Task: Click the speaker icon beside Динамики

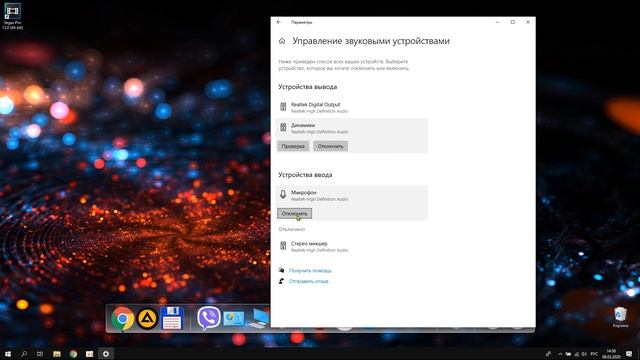Action: coord(283,127)
